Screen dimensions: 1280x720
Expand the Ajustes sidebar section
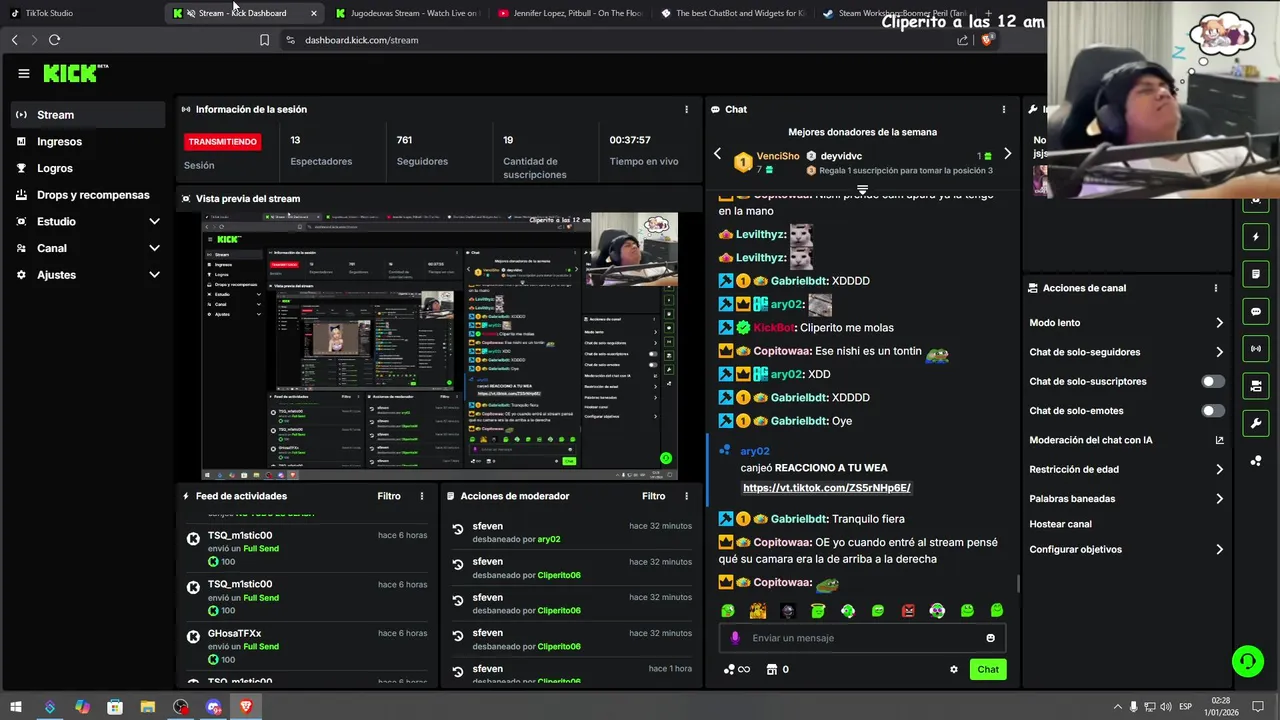tap(88, 274)
